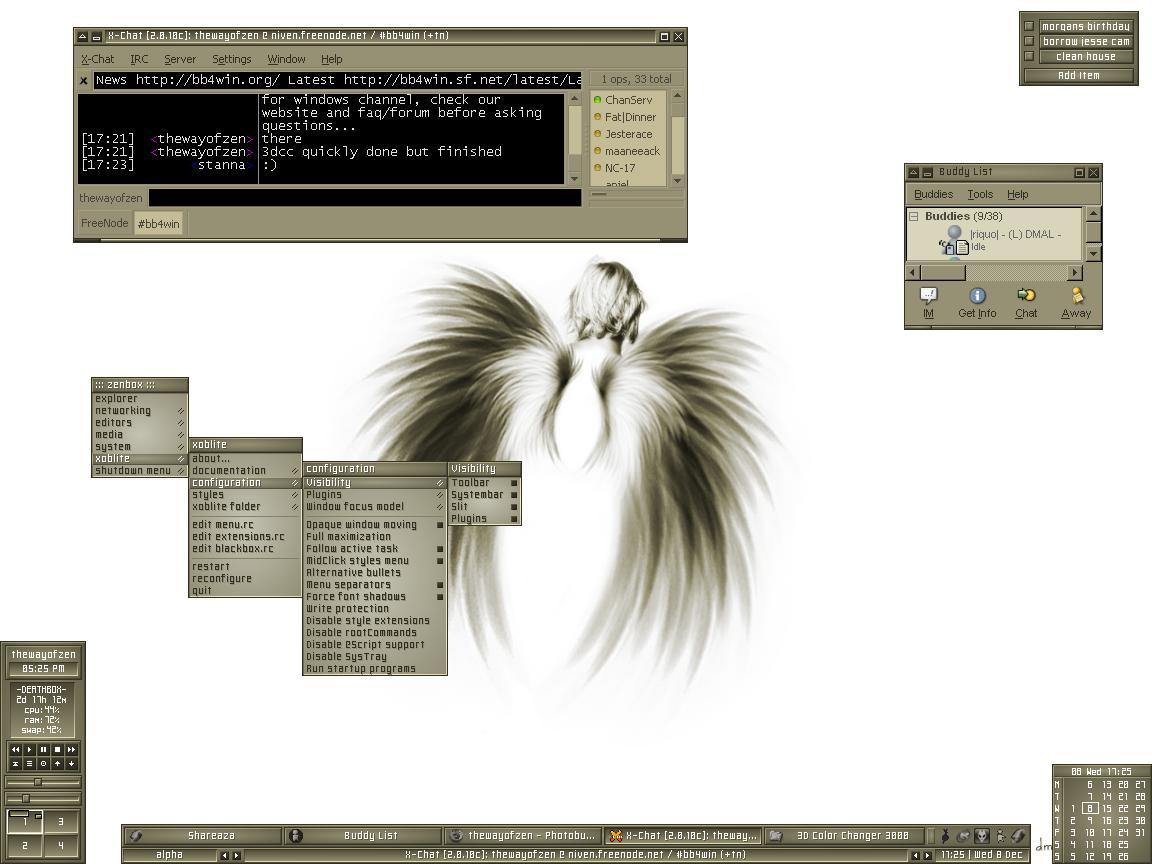Stop playback with the square button
The image size is (1152, 864).
pyautogui.click(x=57, y=749)
